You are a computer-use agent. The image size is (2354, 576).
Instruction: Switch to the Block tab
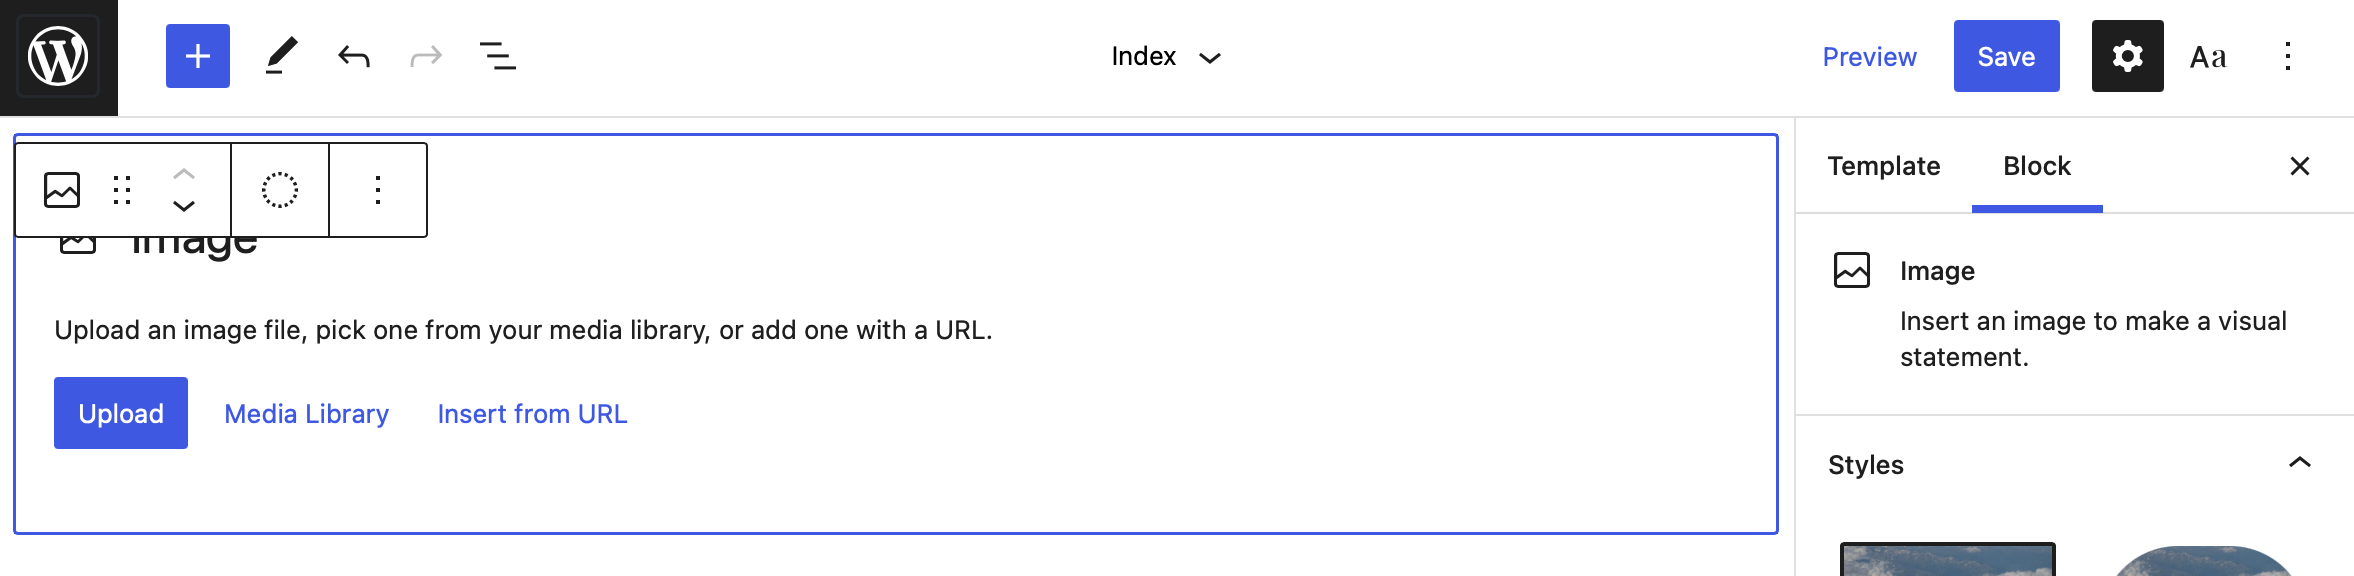pos(2038,166)
